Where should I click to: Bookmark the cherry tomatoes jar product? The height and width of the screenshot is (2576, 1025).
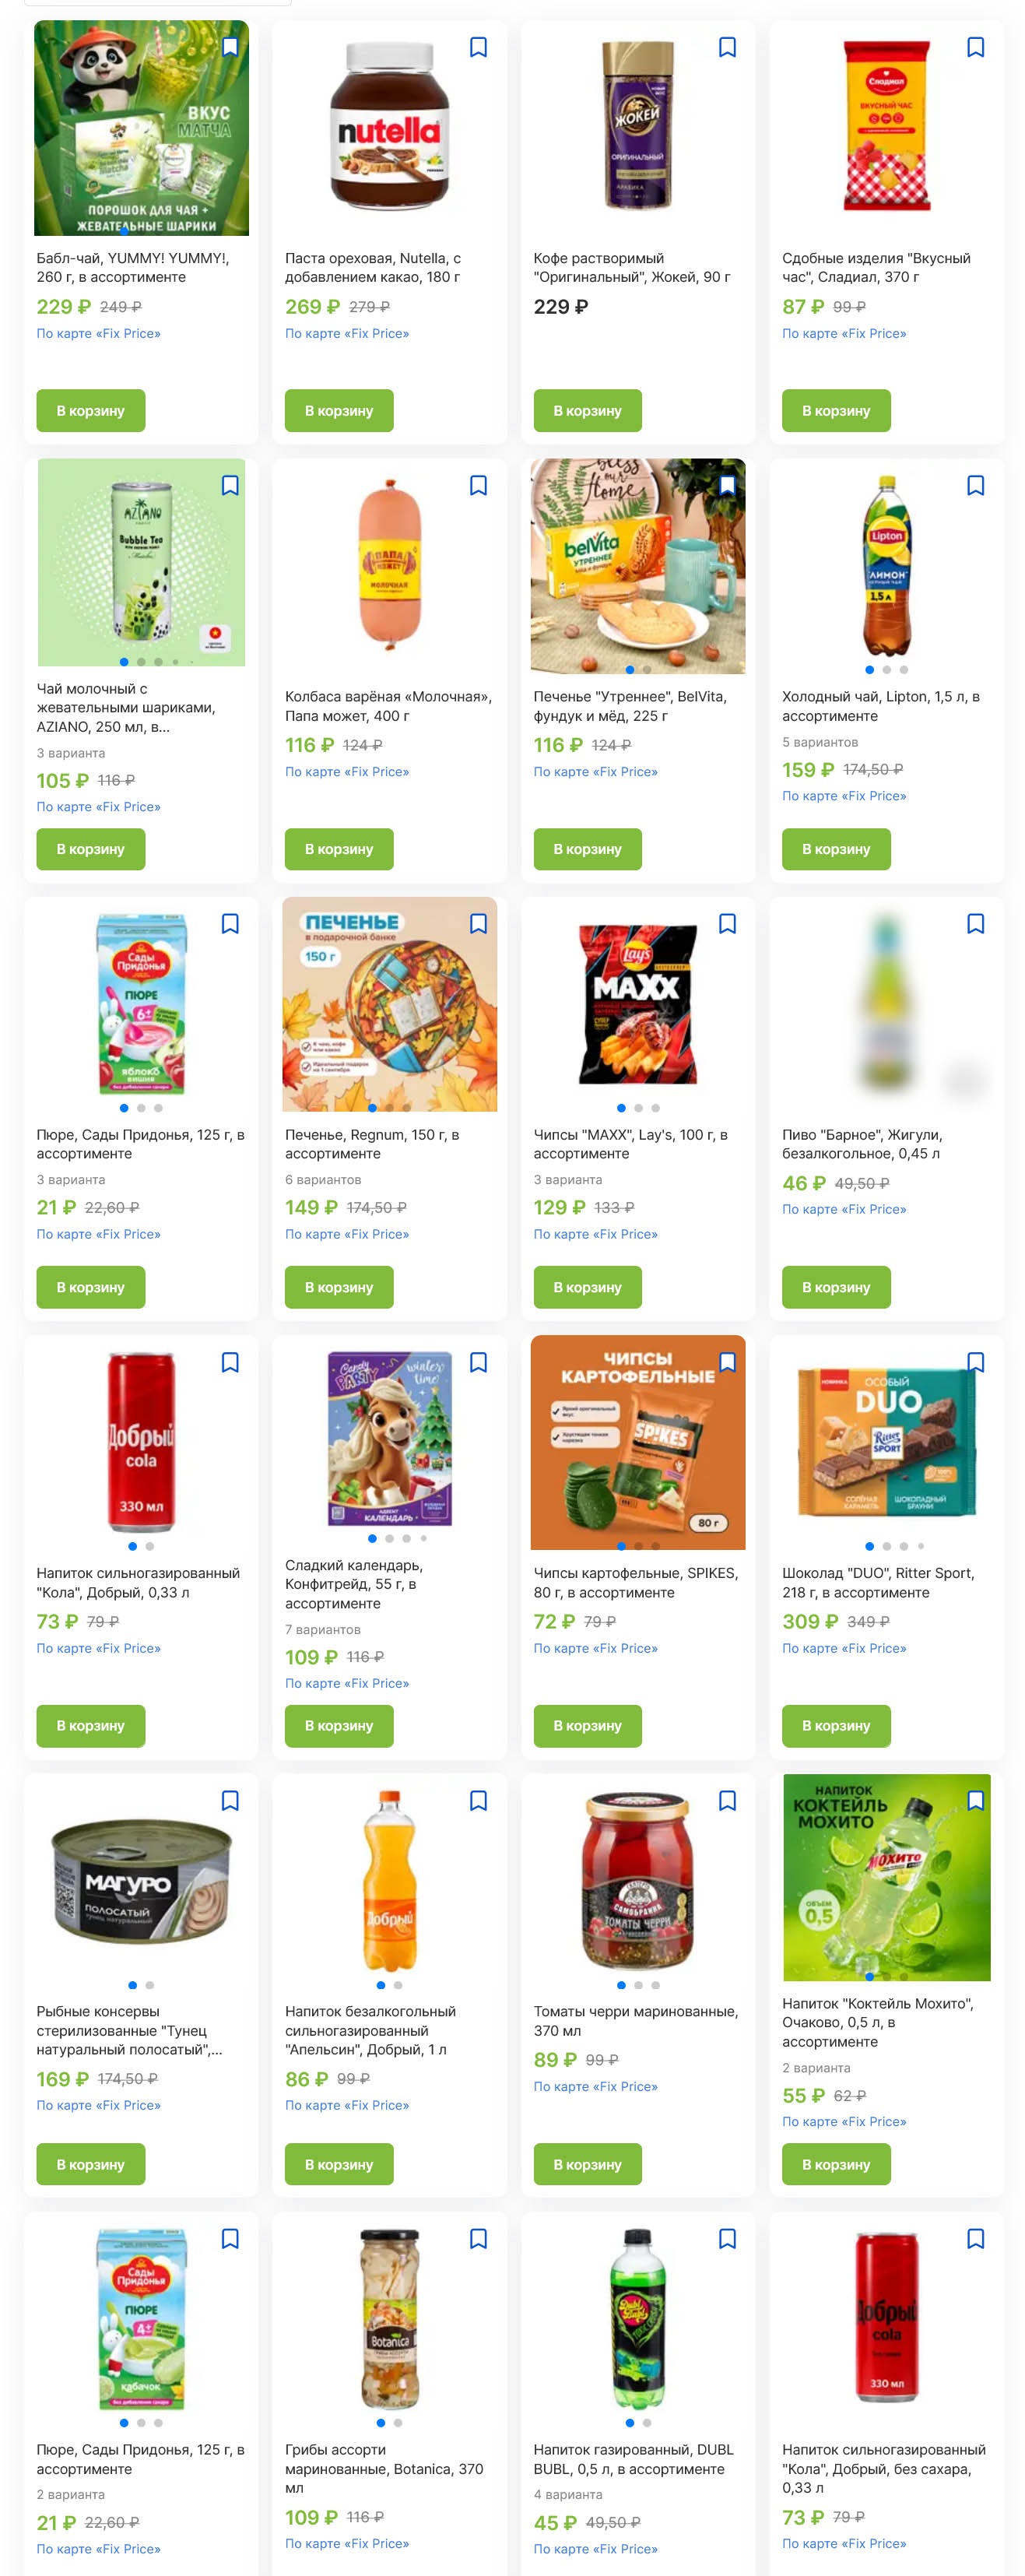(727, 1800)
